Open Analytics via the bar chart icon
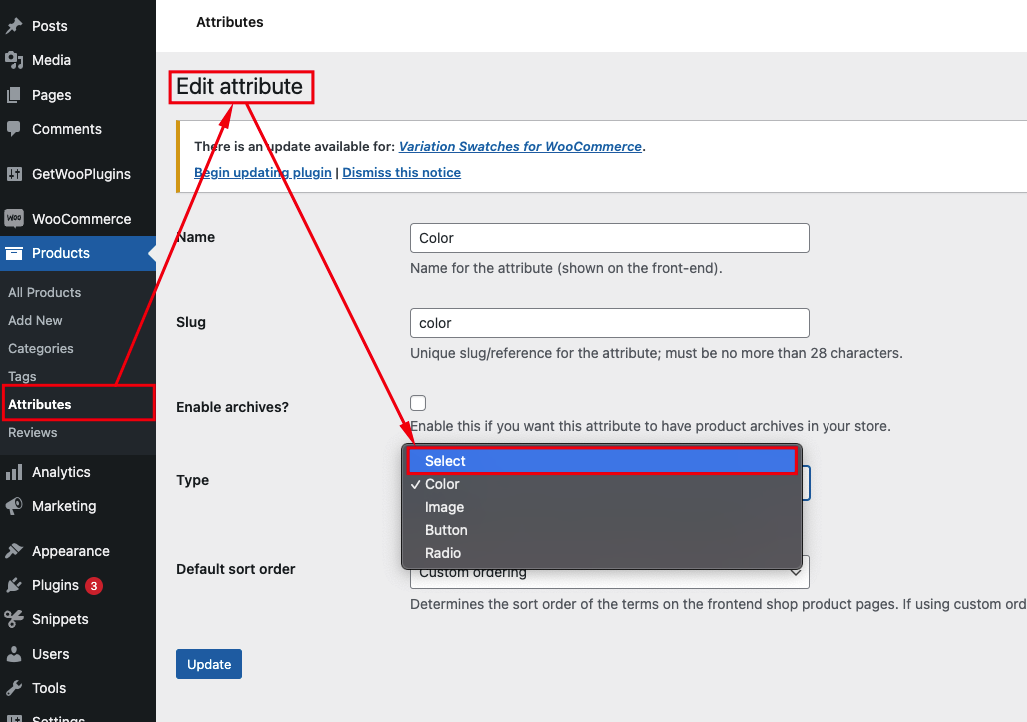Image resolution: width=1027 pixels, height=722 pixels. pyautogui.click(x=14, y=472)
